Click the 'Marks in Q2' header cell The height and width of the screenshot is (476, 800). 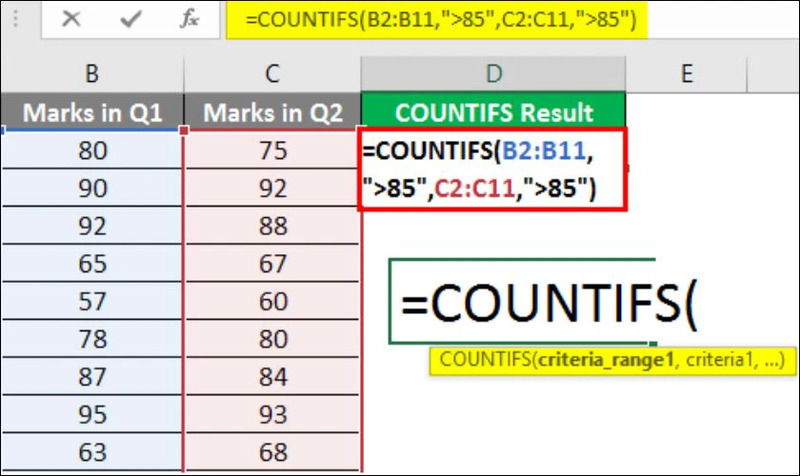pyautogui.click(x=272, y=112)
